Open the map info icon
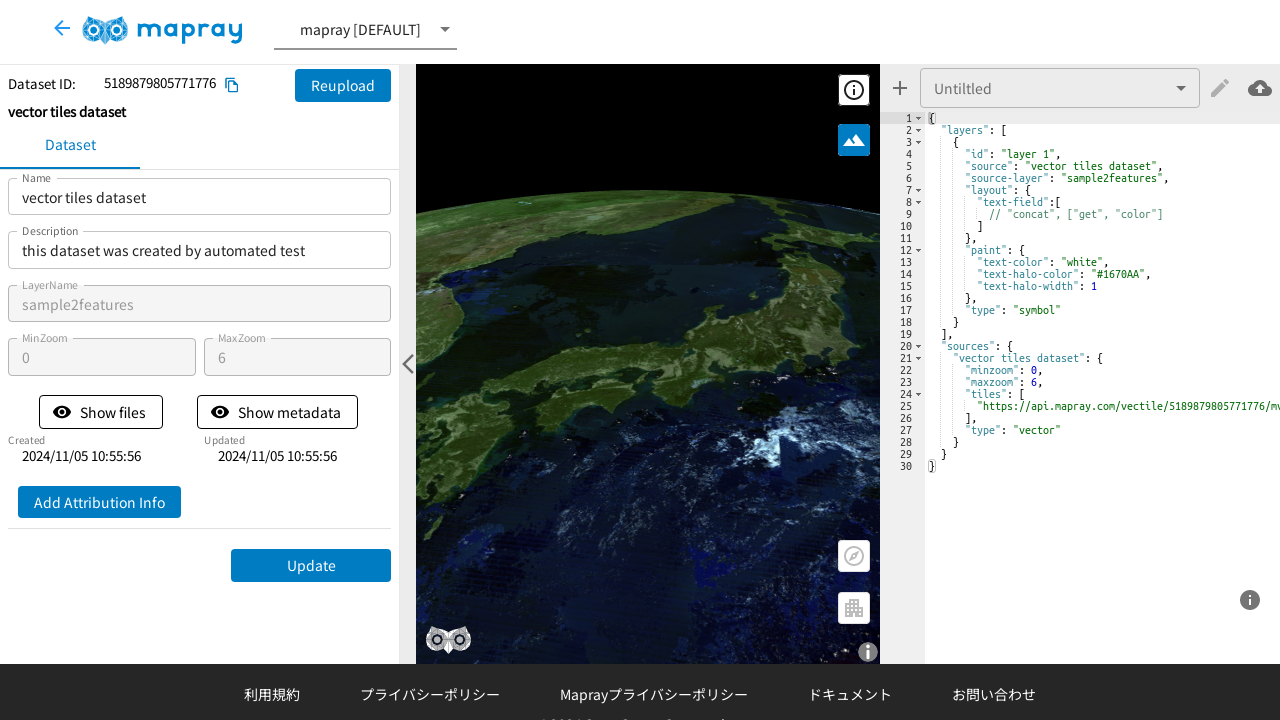Image resolution: width=1280 pixels, height=720 pixels. [853, 90]
